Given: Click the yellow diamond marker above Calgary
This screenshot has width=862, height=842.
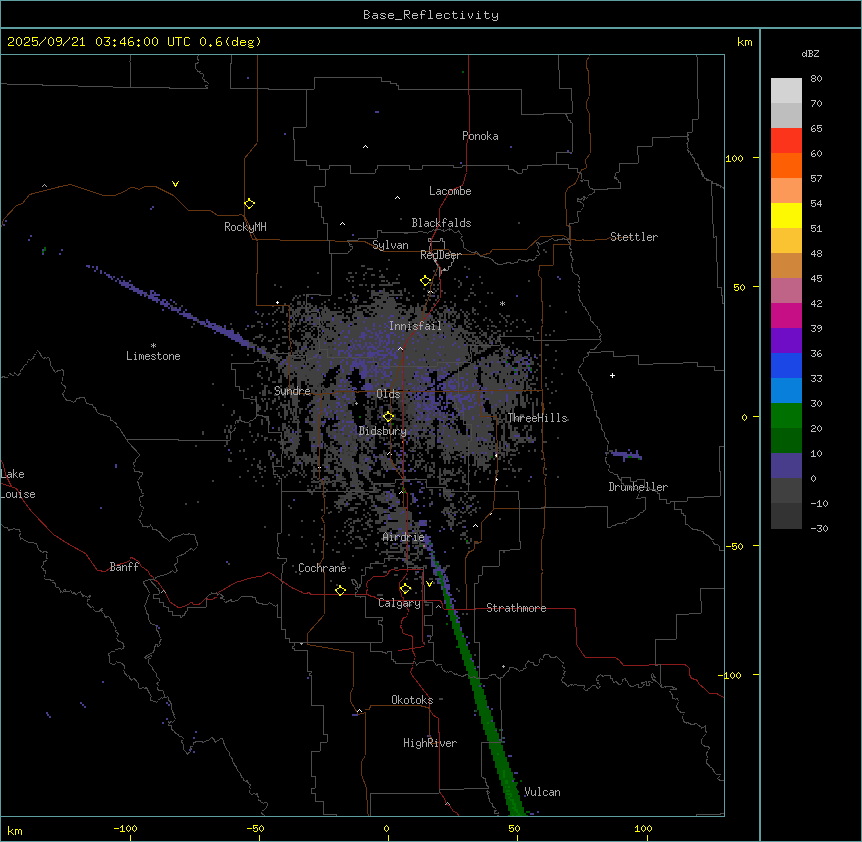Looking at the screenshot, I should [405, 588].
